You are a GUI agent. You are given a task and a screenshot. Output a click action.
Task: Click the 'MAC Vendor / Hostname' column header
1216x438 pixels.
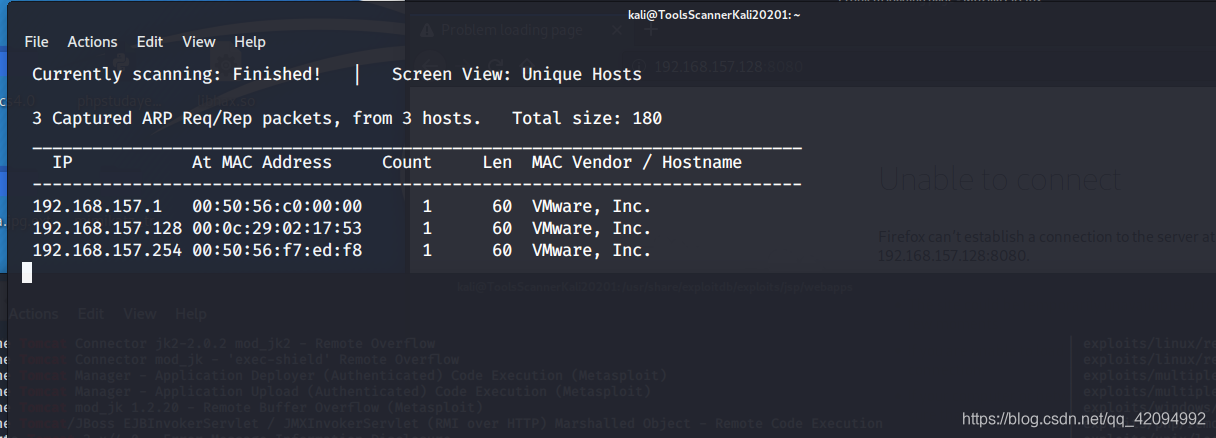637,162
